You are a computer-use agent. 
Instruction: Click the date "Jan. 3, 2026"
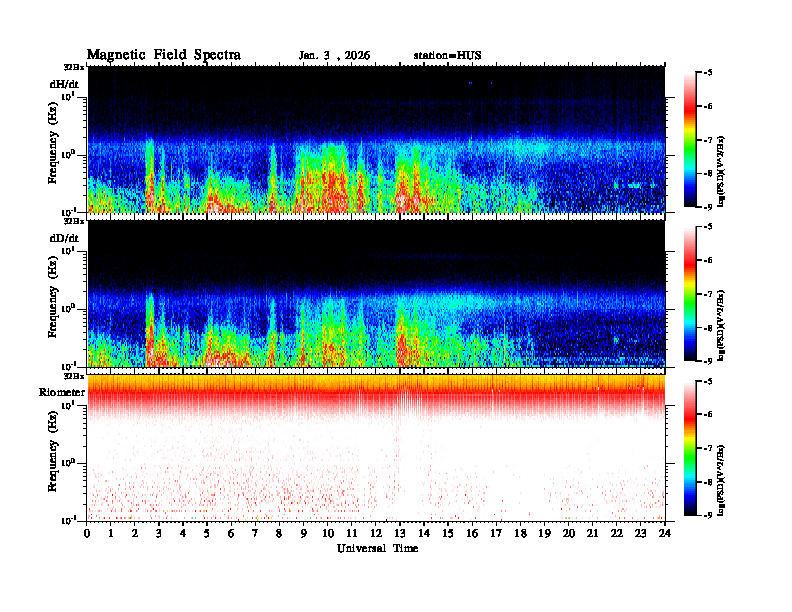click(334, 56)
